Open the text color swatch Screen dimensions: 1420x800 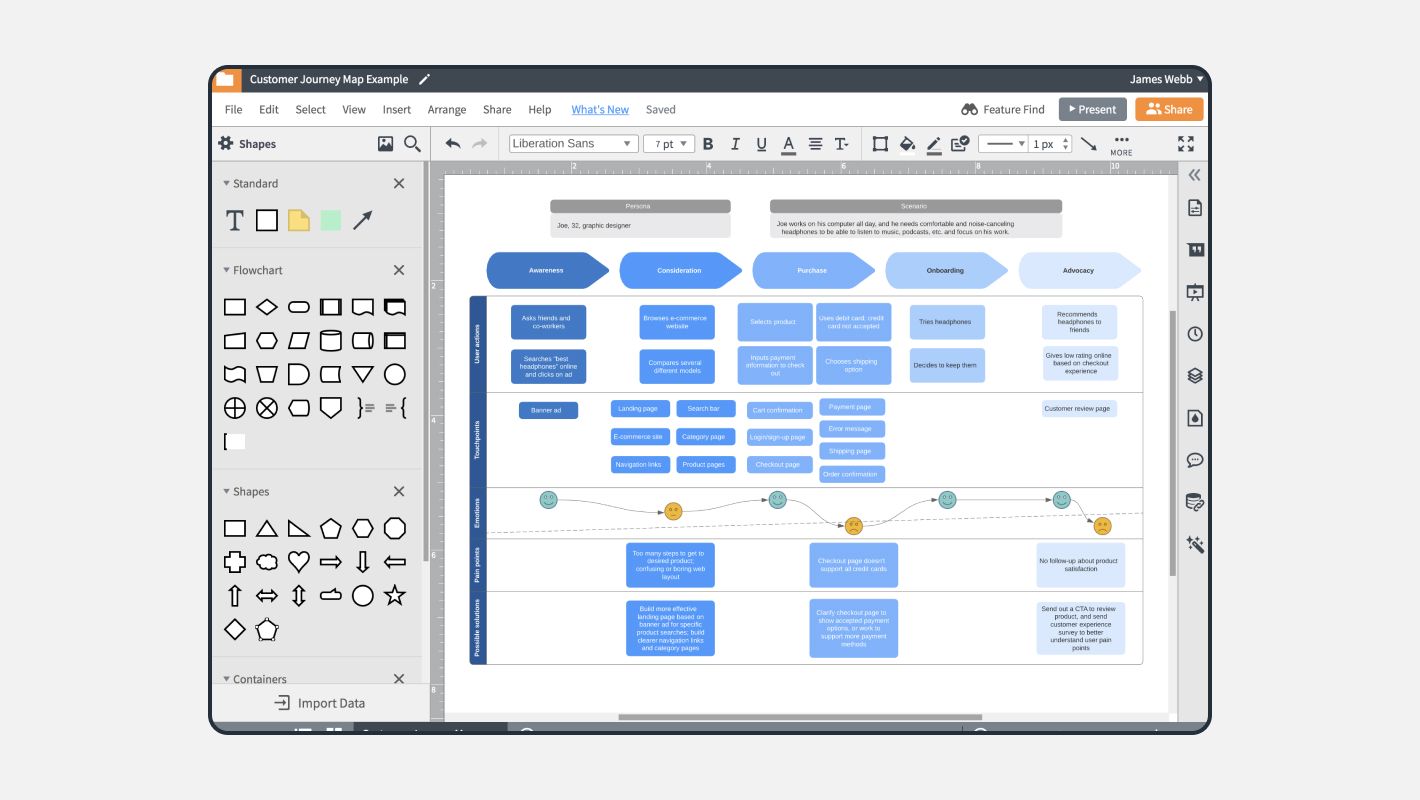coord(788,143)
